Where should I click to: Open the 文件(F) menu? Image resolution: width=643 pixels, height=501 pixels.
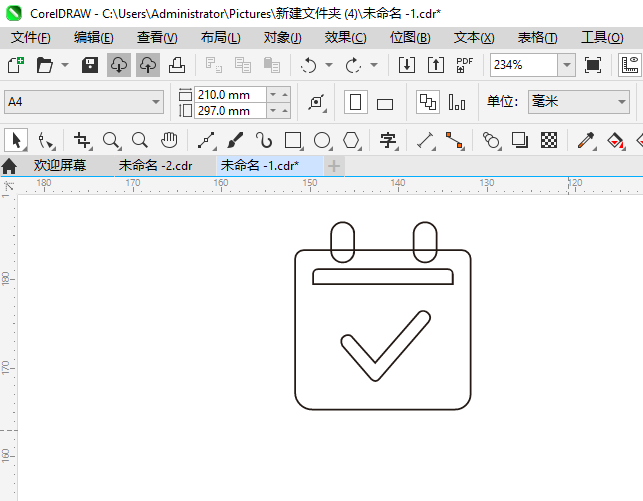click(x=30, y=38)
